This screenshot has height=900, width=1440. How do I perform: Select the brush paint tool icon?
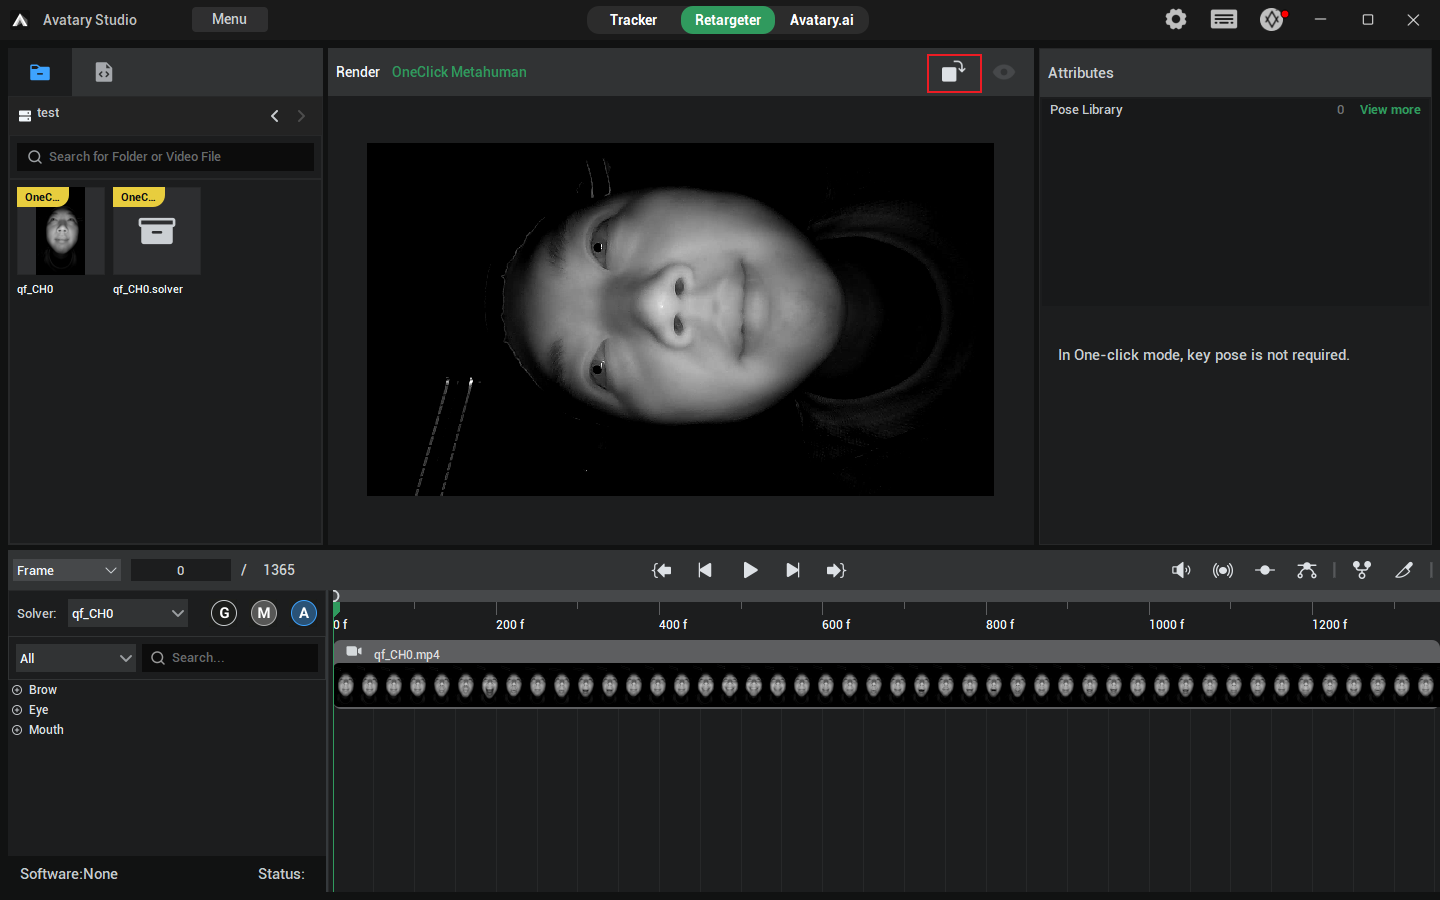click(x=1404, y=570)
